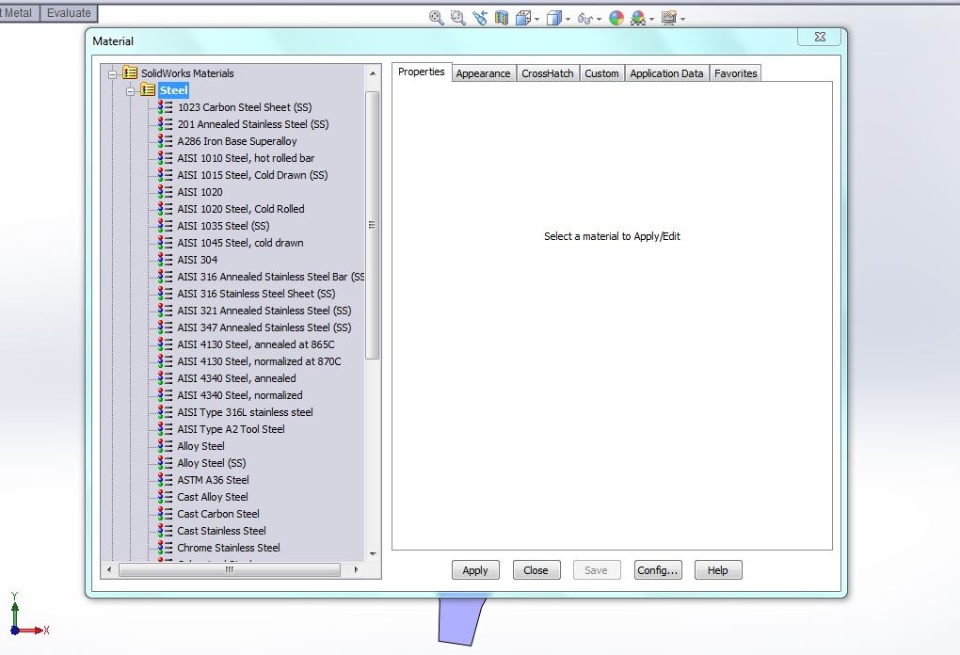The image size is (960, 655).
Task: Show the Favorites tab
Action: pos(735,73)
